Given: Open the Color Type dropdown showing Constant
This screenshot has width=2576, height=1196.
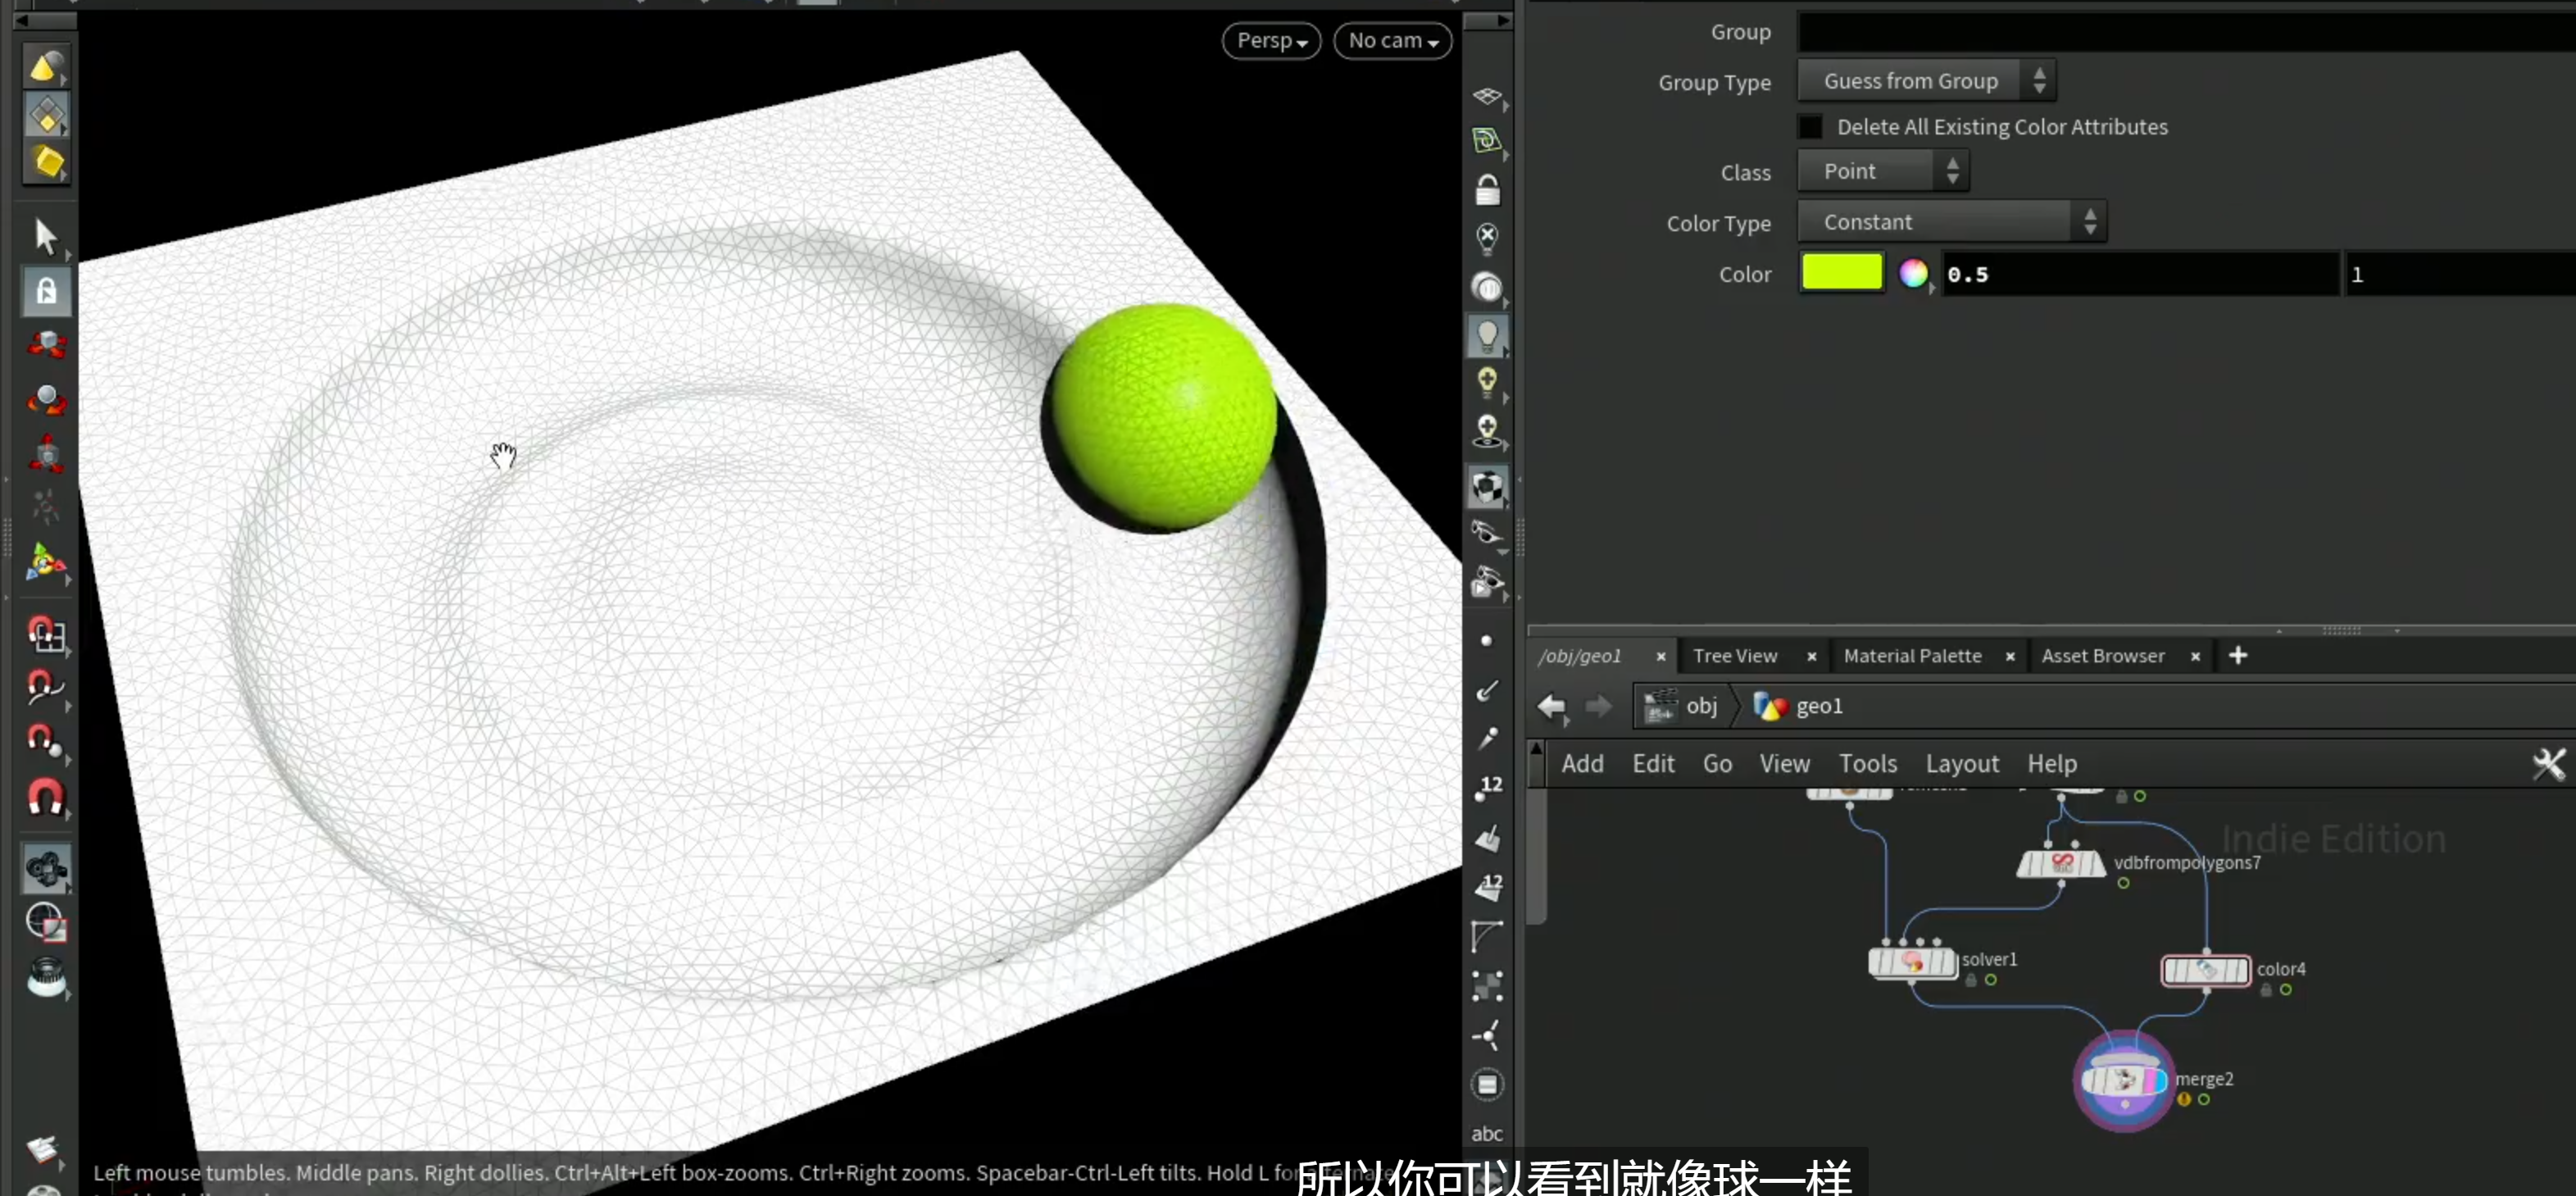Looking at the screenshot, I should [x=1951, y=222].
